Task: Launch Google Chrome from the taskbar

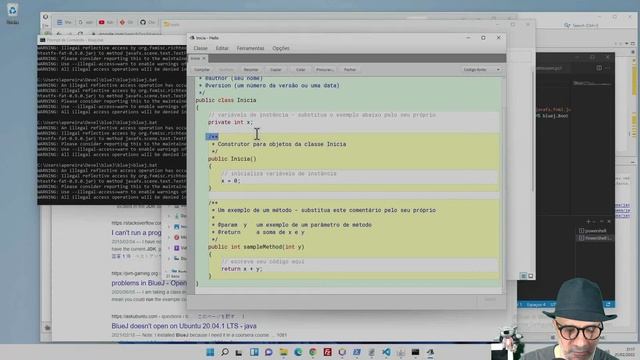Action: click(x=313, y=352)
